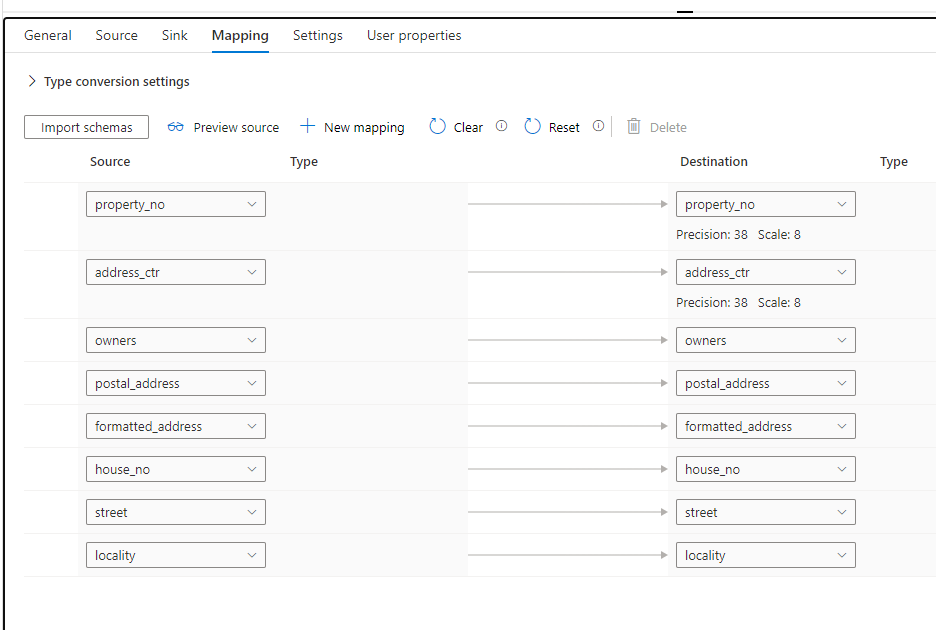This screenshot has width=936, height=630.
Task: Open the destination address_ctr dropdown
Action: click(766, 272)
